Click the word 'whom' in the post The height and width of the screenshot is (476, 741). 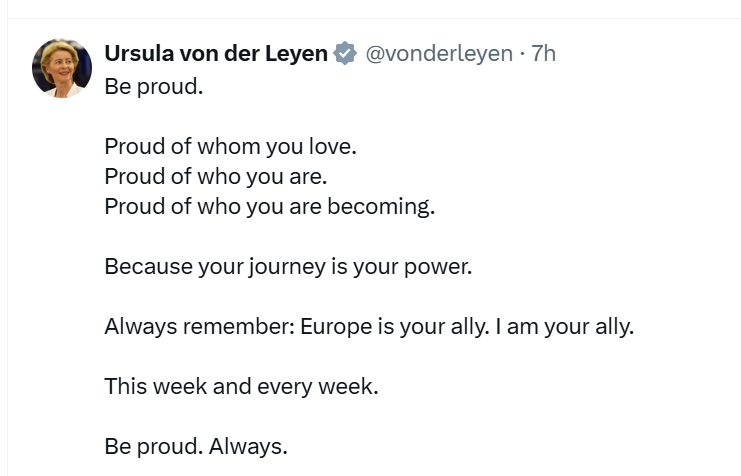click(229, 147)
